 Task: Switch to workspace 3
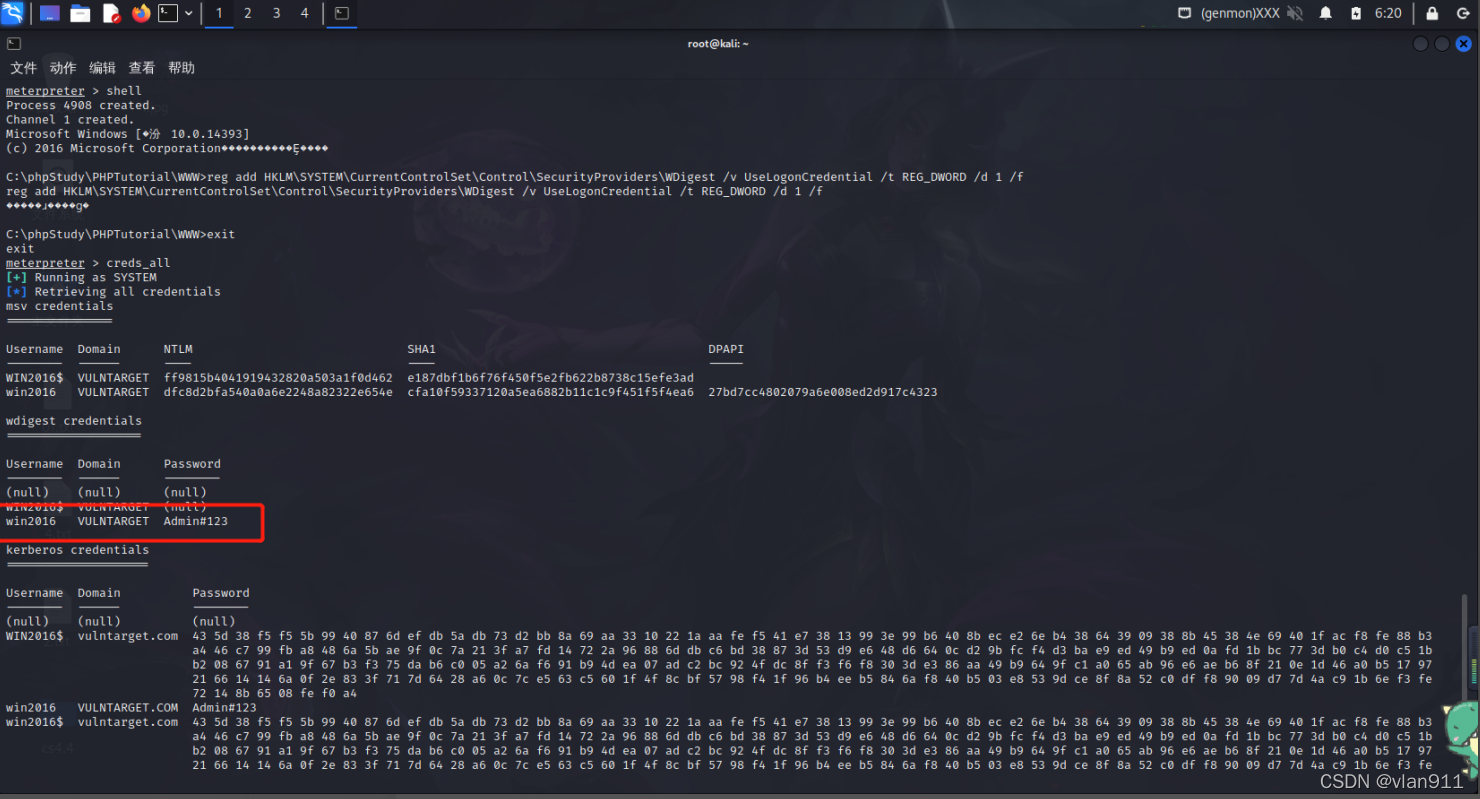pos(277,14)
